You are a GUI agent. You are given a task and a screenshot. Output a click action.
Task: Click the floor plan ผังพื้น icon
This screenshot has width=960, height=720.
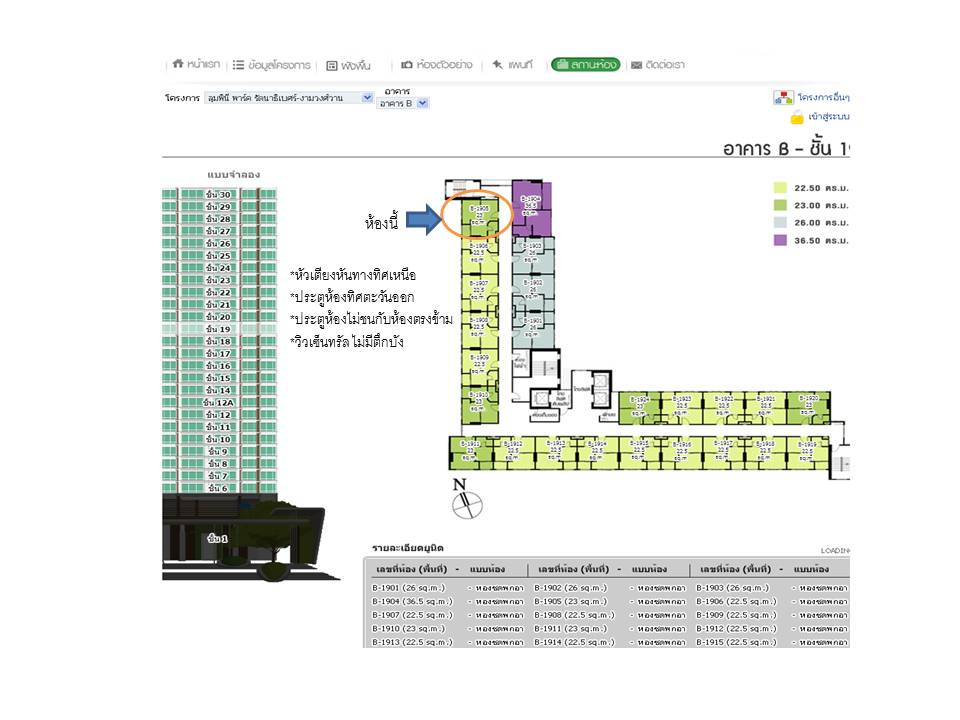(x=332, y=65)
